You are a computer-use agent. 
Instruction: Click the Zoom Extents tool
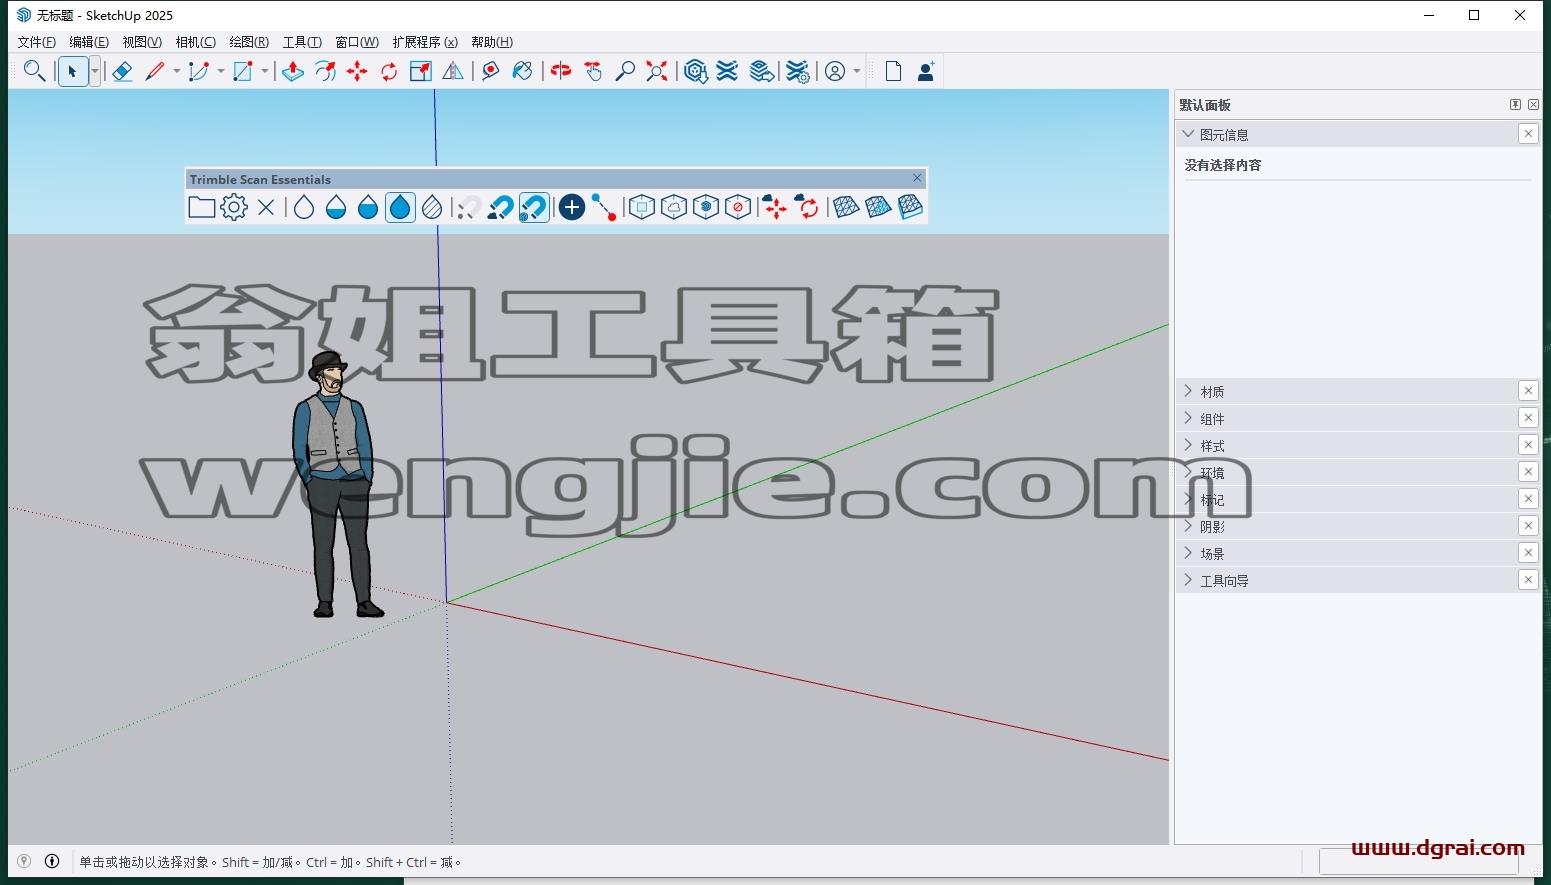(657, 71)
